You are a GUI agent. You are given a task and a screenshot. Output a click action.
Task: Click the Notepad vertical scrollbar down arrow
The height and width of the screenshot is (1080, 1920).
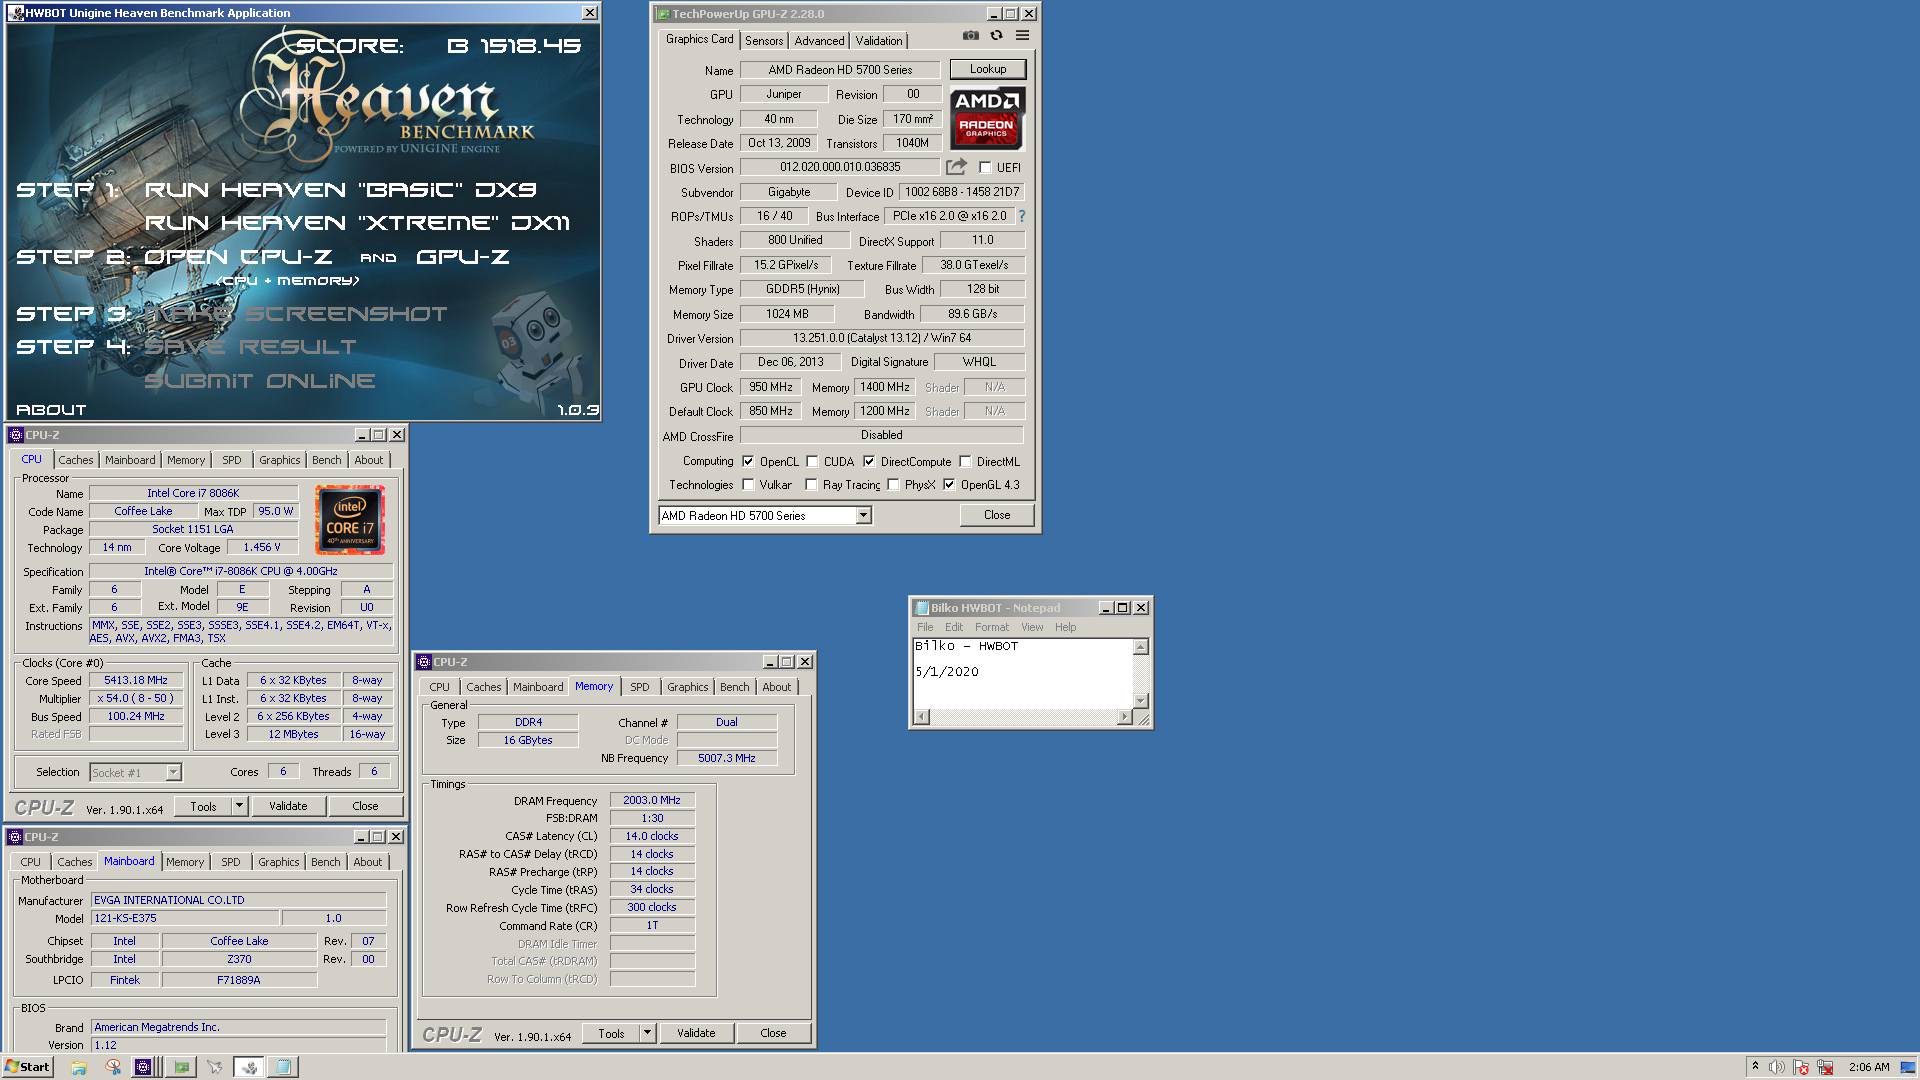(x=1141, y=701)
